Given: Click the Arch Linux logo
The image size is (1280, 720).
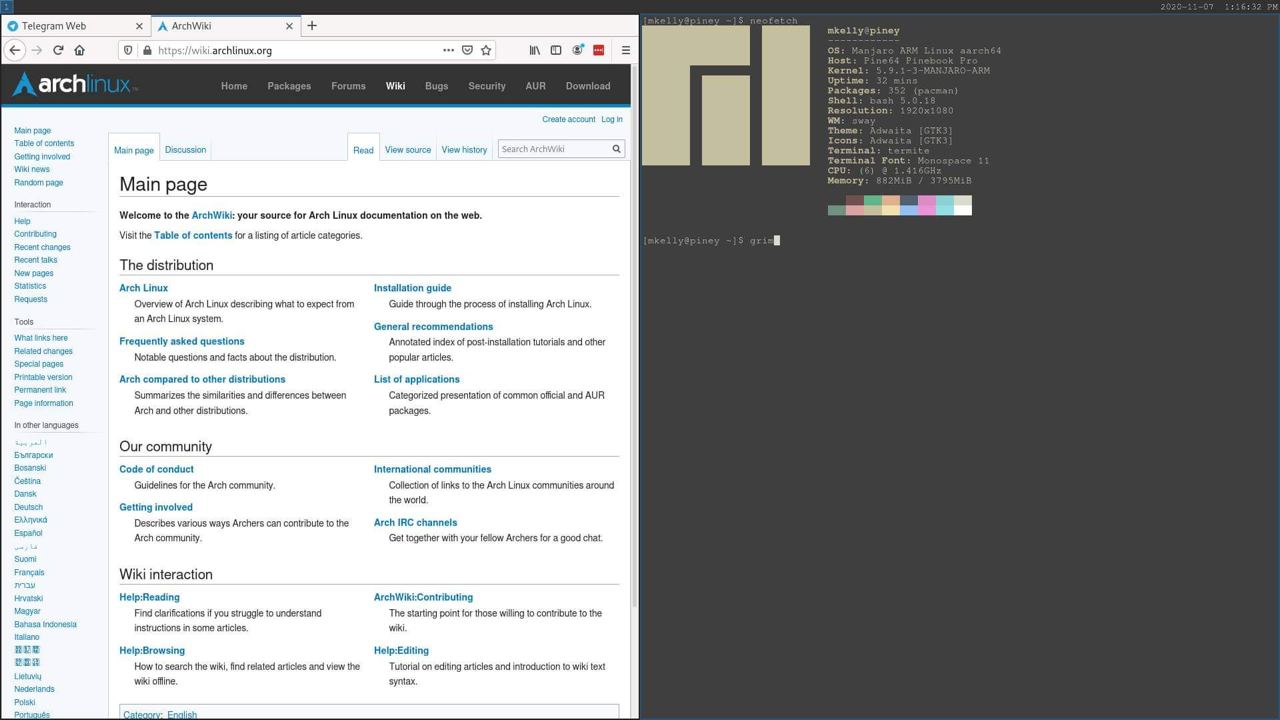Looking at the screenshot, I should click(x=75, y=85).
